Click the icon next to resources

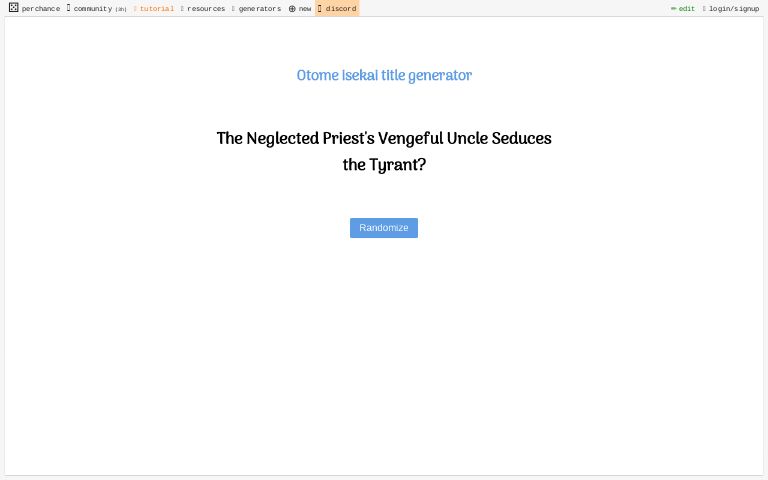click(x=183, y=8)
